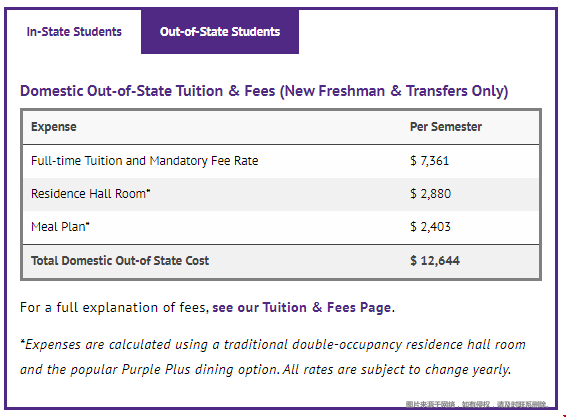This screenshot has width=566, height=417.
Task: Click the 'For a full explanation of fees' text
Action: click(114, 308)
